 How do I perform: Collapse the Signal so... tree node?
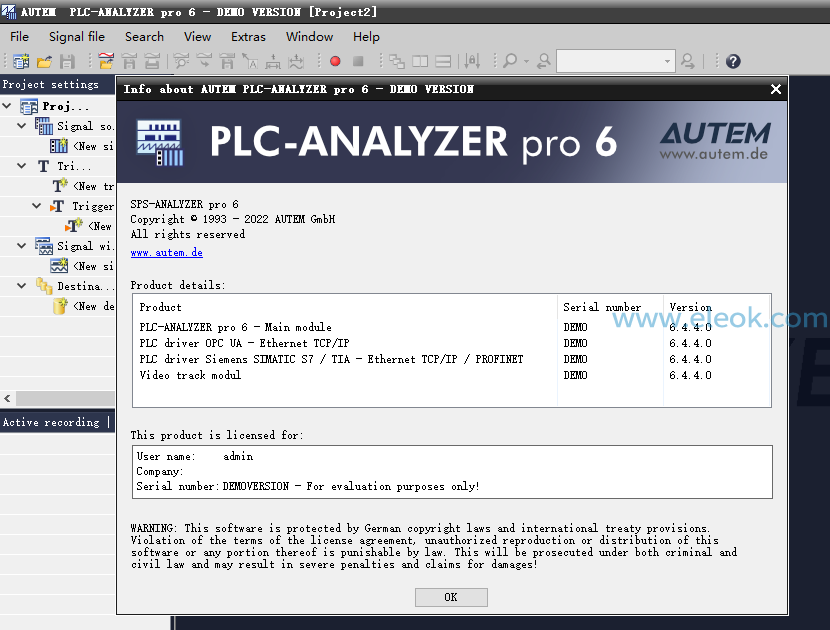(22, 126)
